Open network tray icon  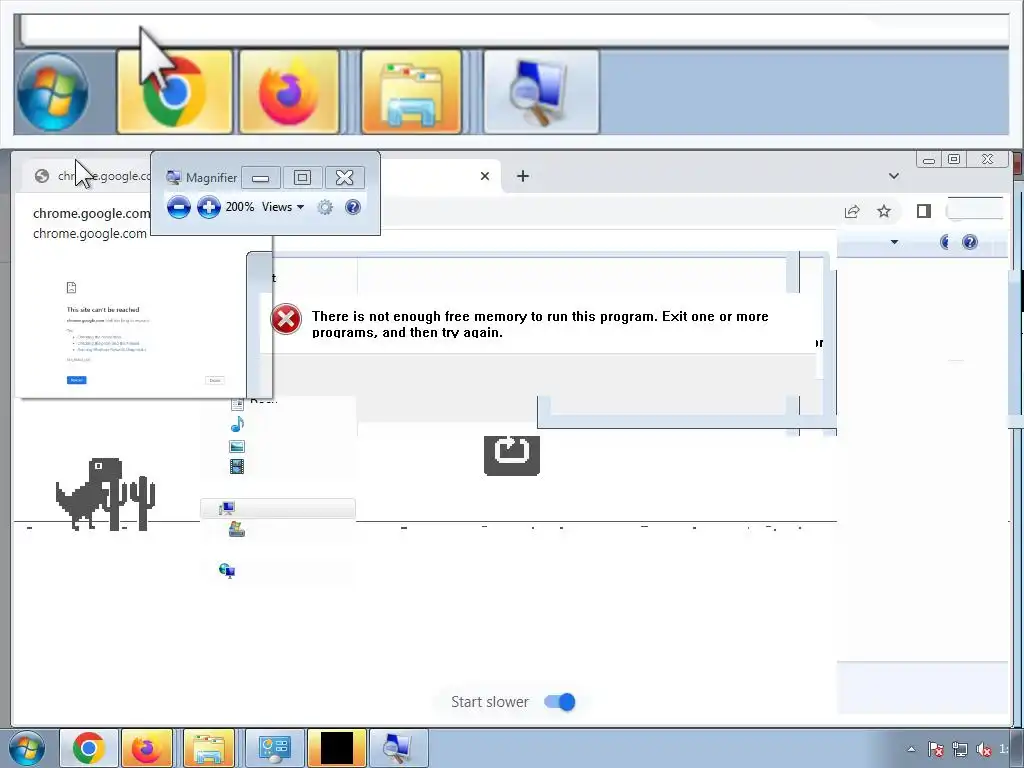click(x=959, y=749)
